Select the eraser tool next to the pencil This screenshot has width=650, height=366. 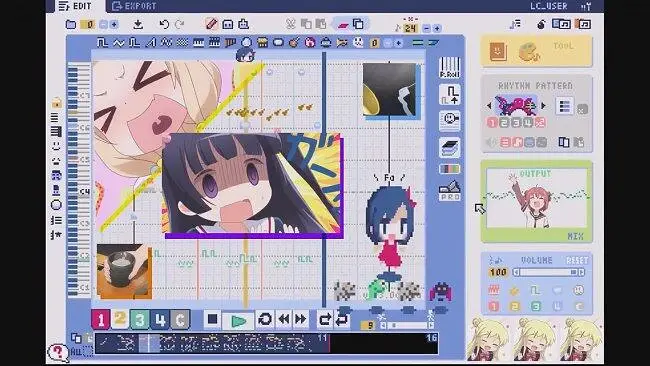coord(228,24)
